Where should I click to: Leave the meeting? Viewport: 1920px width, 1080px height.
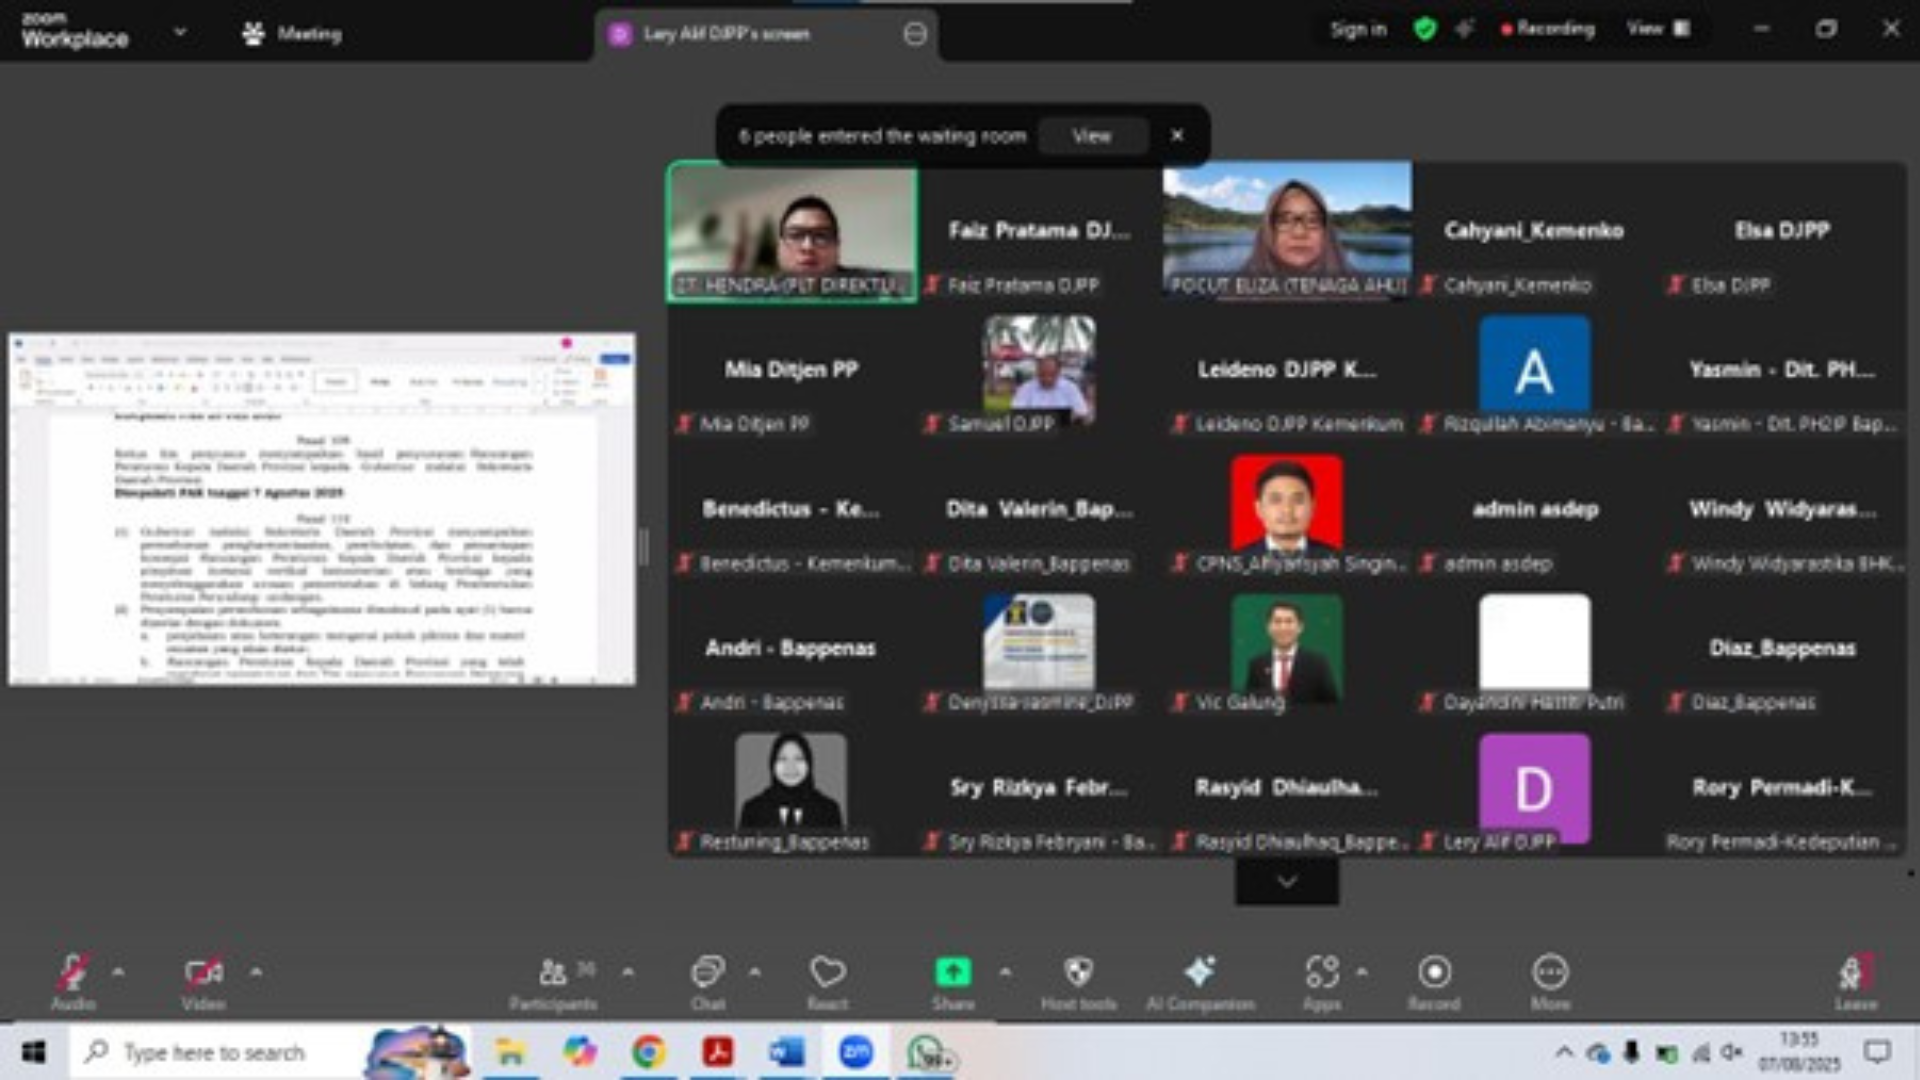1855,981
